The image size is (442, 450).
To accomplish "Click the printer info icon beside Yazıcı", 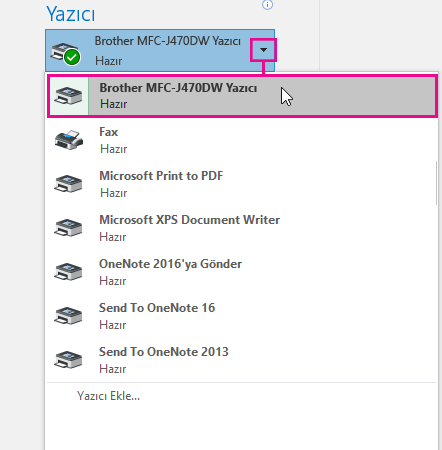I will tap(267, 4).
